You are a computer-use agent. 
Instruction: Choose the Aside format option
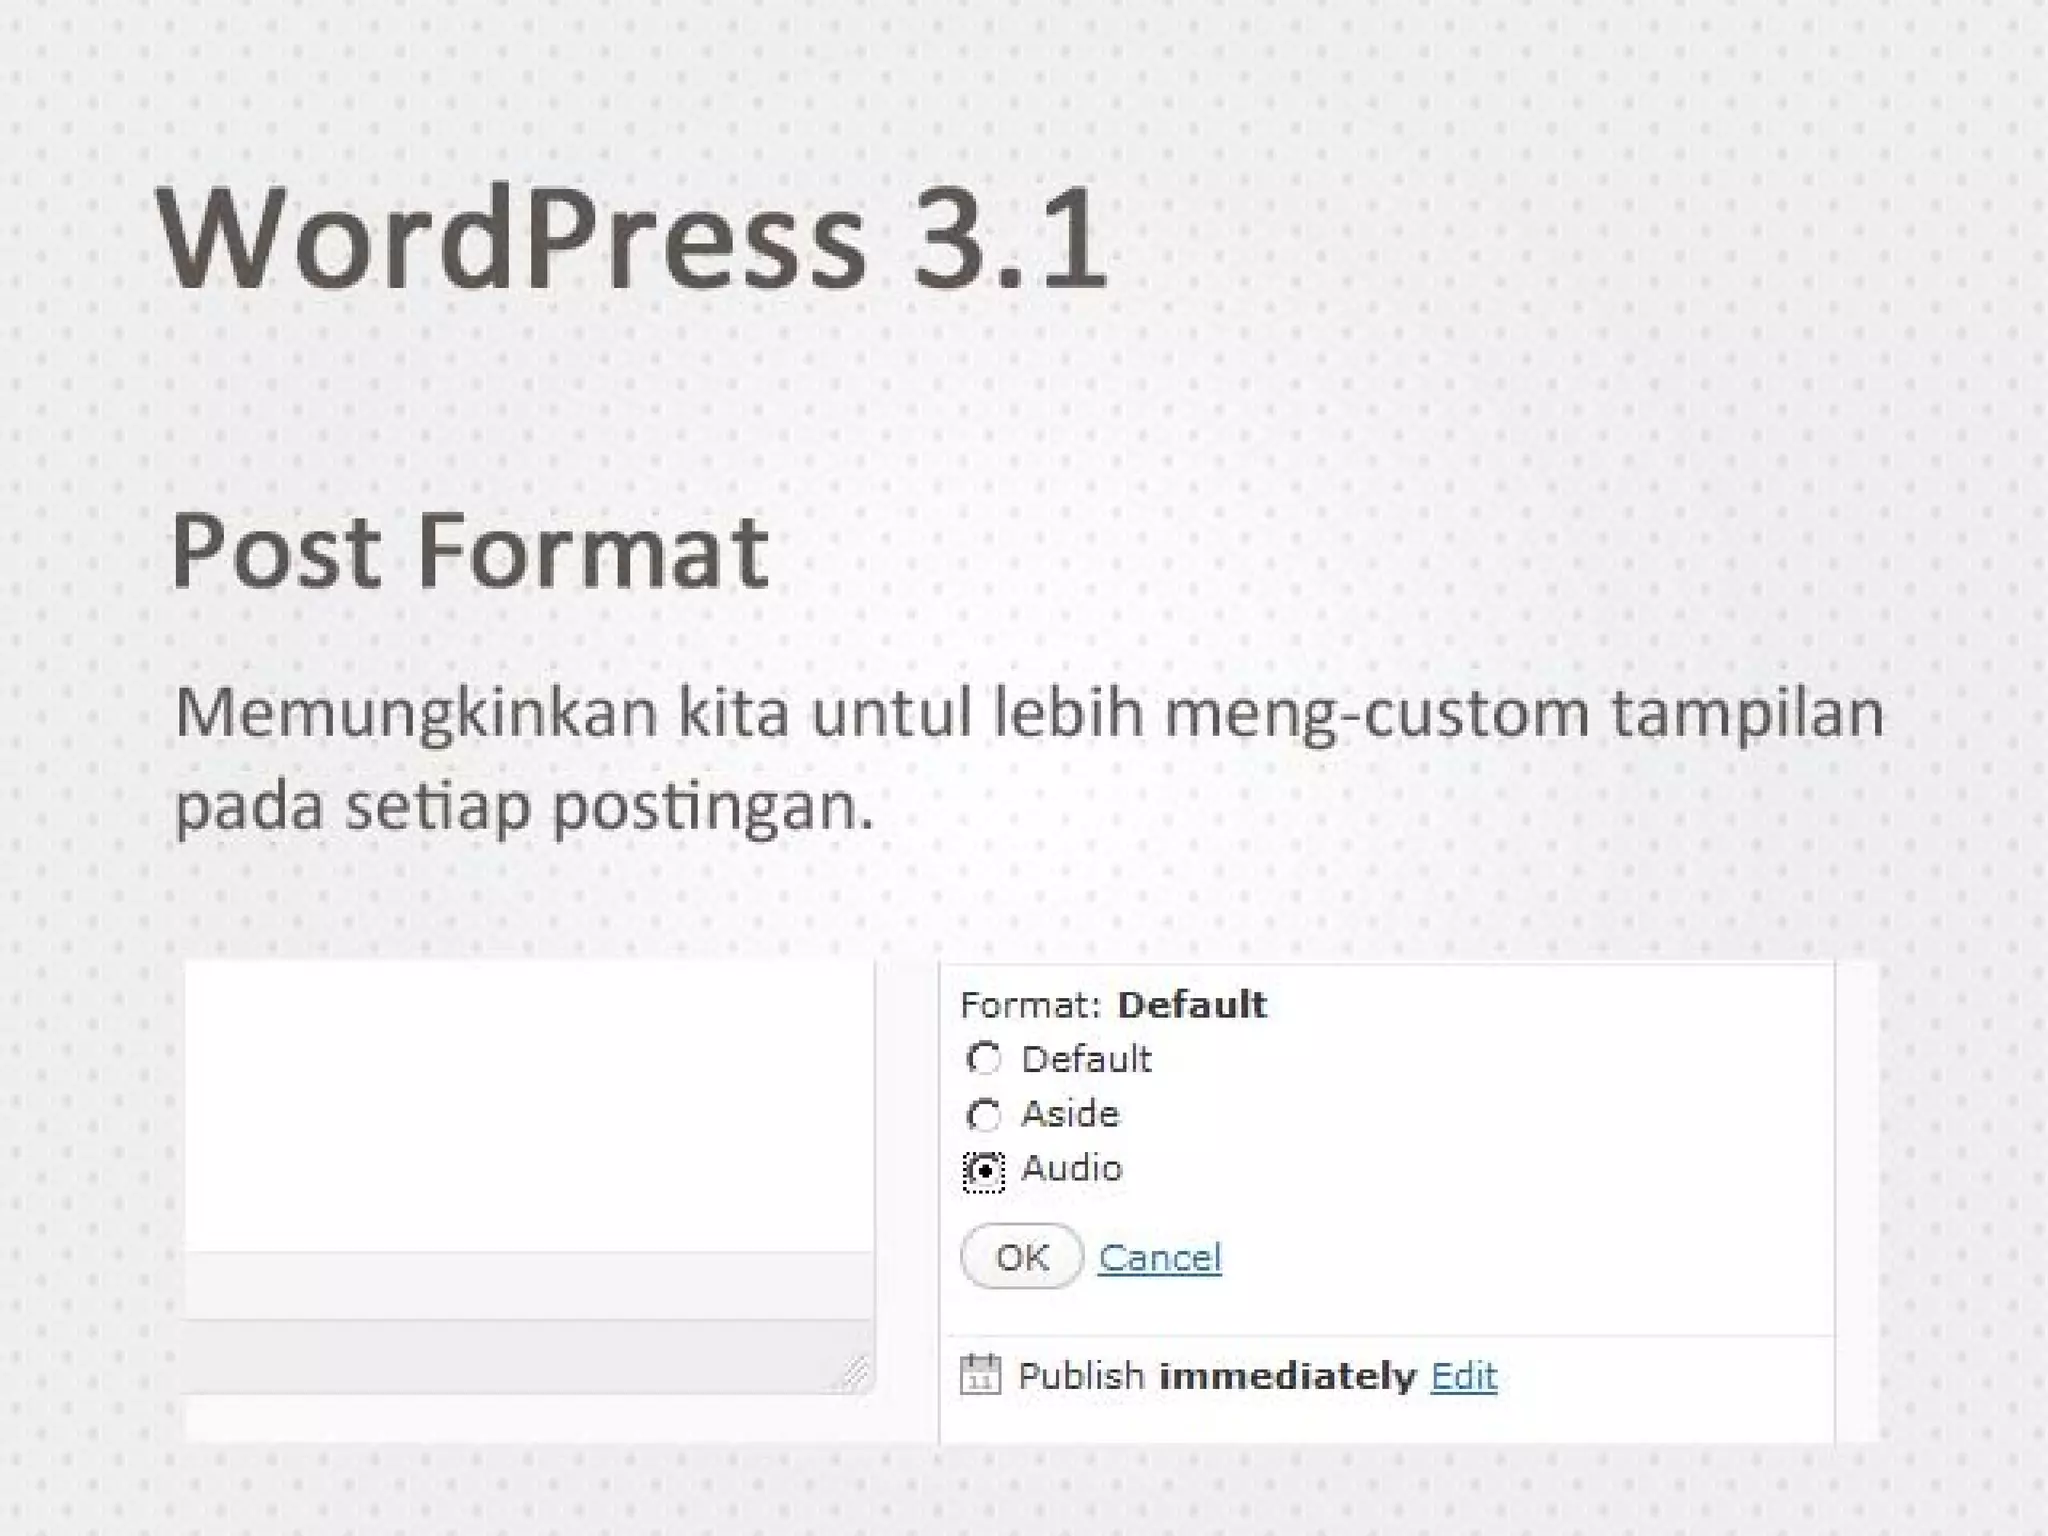[984, 1114]
